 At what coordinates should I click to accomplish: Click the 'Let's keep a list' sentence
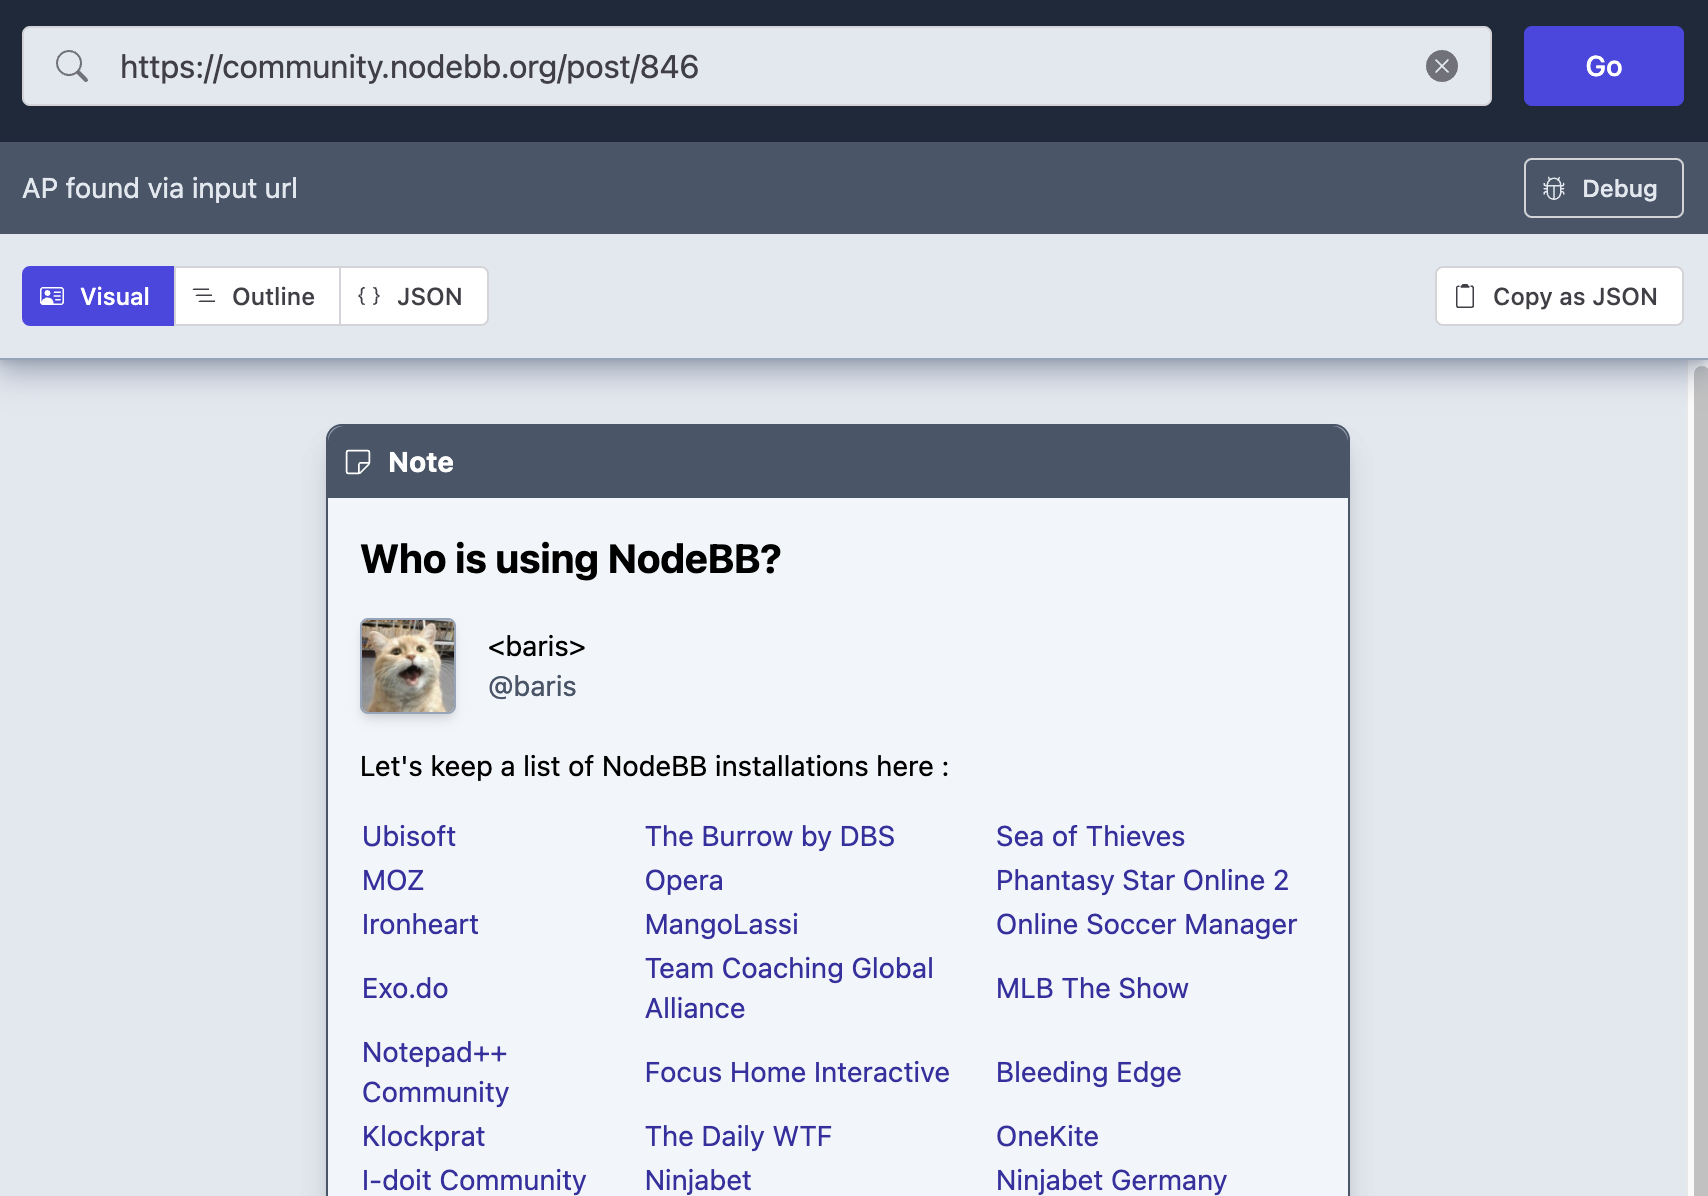coord(654,766)
